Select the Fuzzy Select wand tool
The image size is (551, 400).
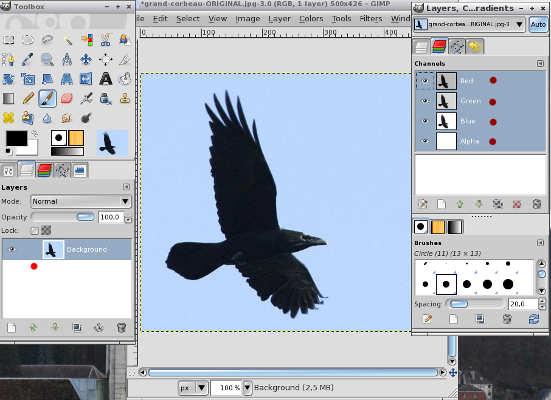[67, 40]
